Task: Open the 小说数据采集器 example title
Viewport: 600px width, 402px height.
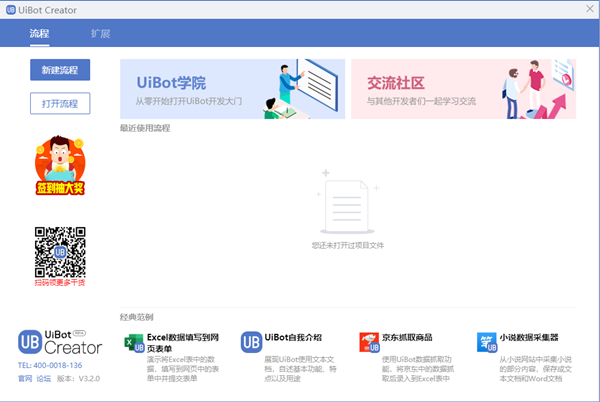Action: [529, 337]
